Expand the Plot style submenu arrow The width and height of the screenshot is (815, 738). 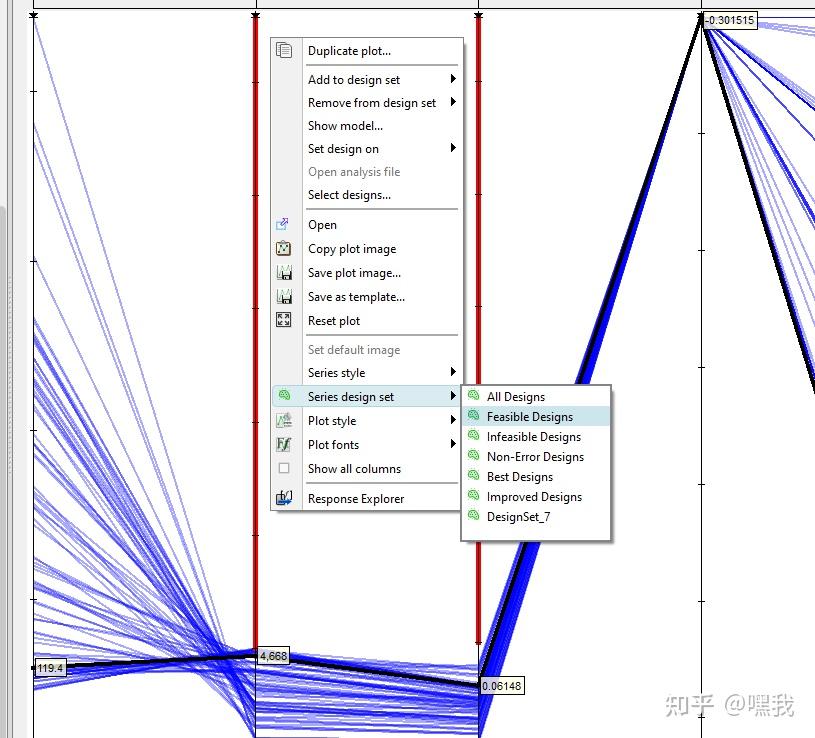pos(453,419)
